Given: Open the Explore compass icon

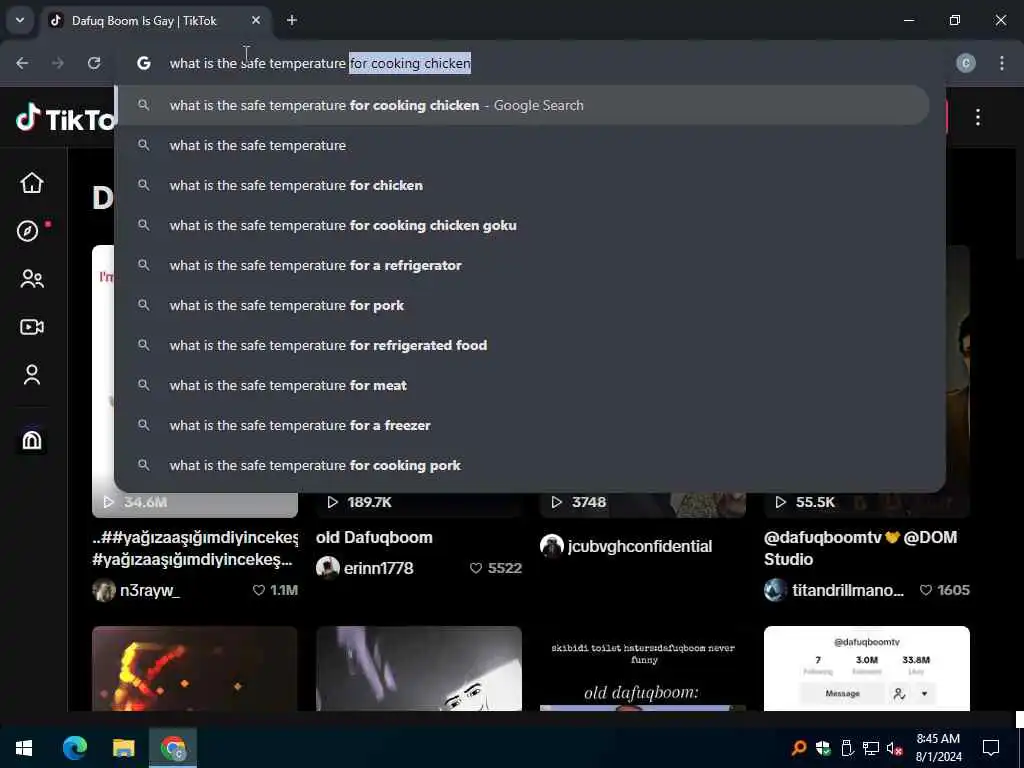Looking at the screenshot, I should (x=27, y=231).
